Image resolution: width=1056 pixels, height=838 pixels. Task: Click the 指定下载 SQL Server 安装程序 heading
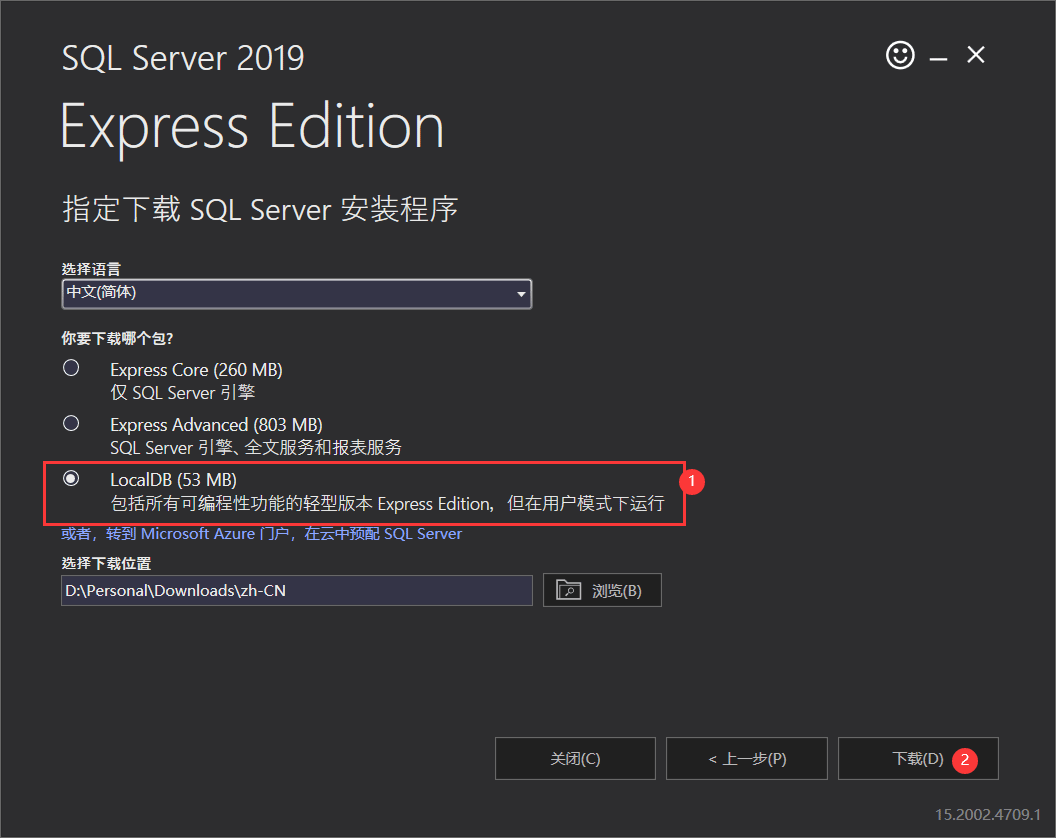pos(260,210)
